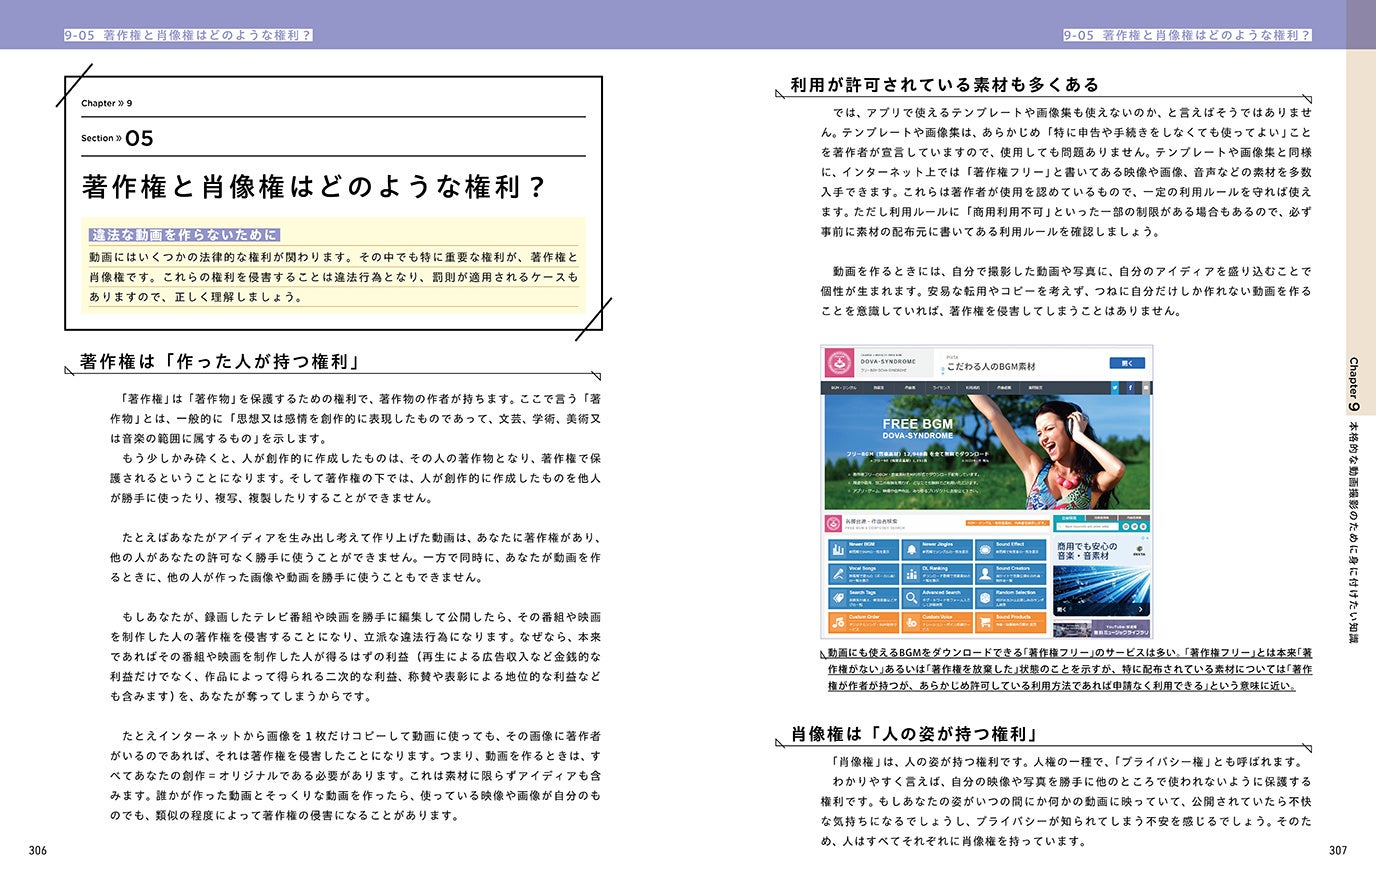Open the Sound Effect tile
Image resolution: width=1376 pixels, height=888 pixels.
[1010, 549]
